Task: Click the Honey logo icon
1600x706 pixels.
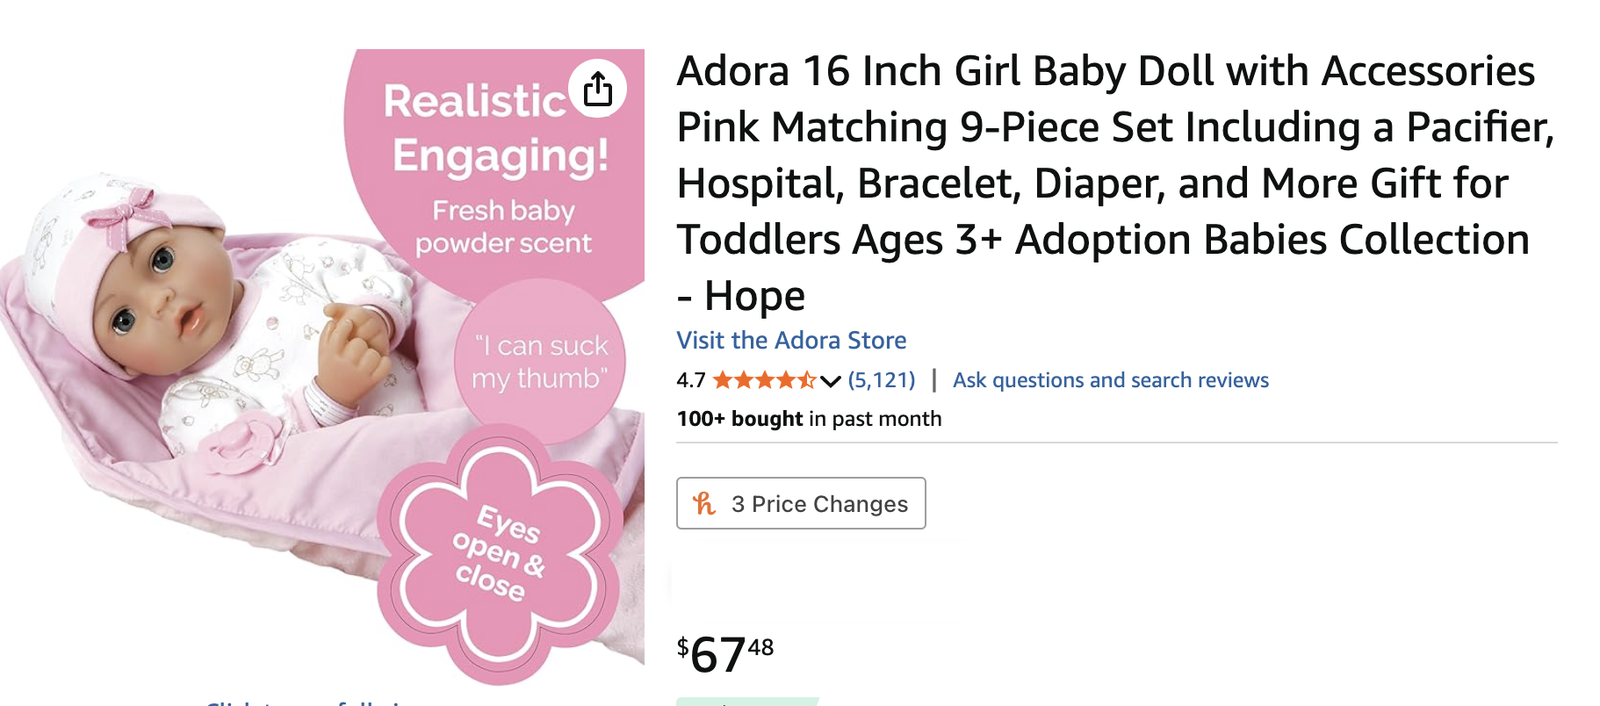Action: click(x=705, y=504)
